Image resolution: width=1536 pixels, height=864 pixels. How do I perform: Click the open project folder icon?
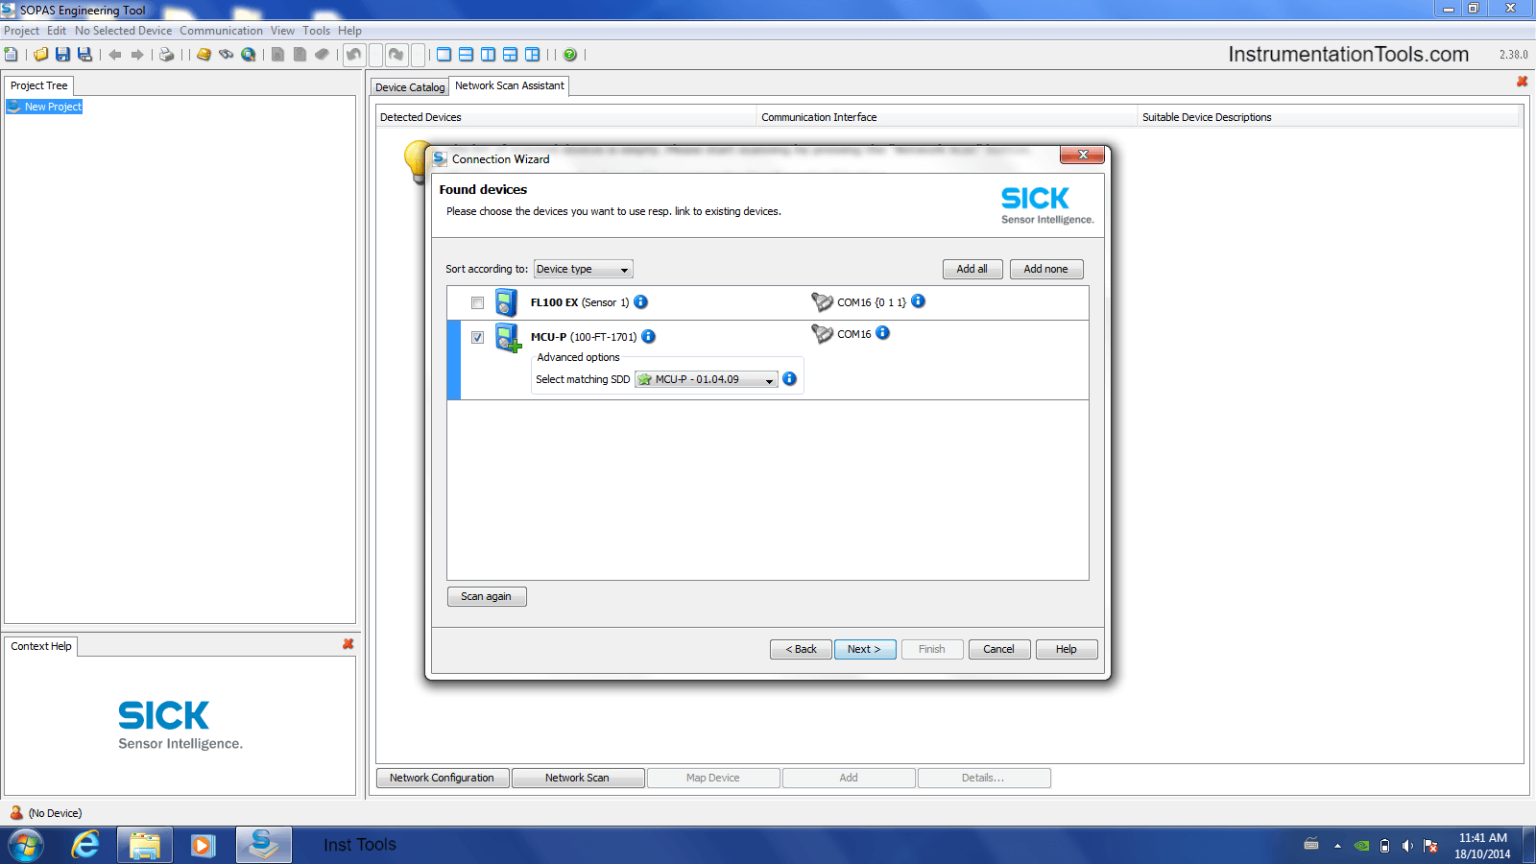coord(41,55)
